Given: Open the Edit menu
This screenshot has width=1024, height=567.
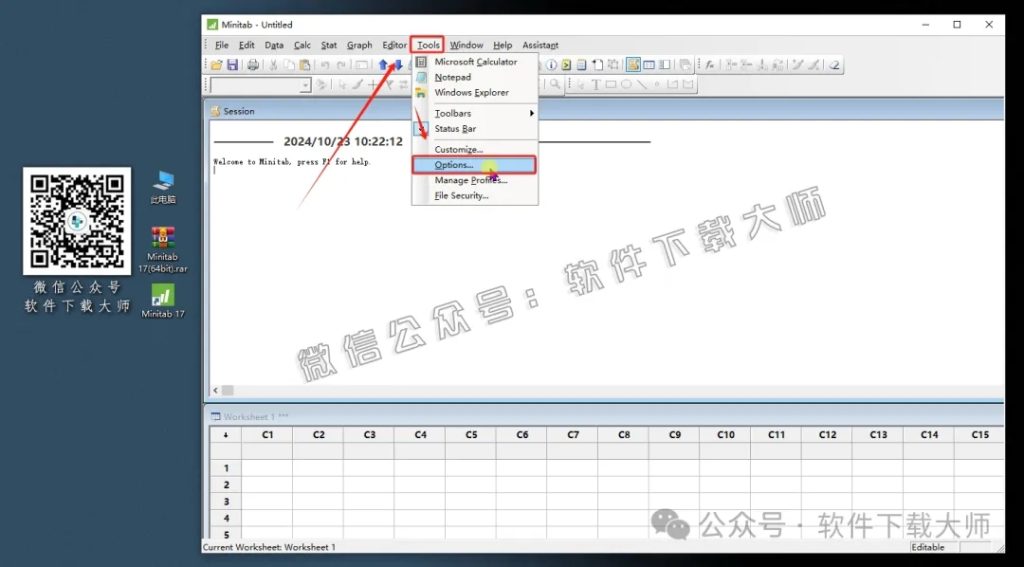Looking at the screenshot, I should [x=246, y=45].
